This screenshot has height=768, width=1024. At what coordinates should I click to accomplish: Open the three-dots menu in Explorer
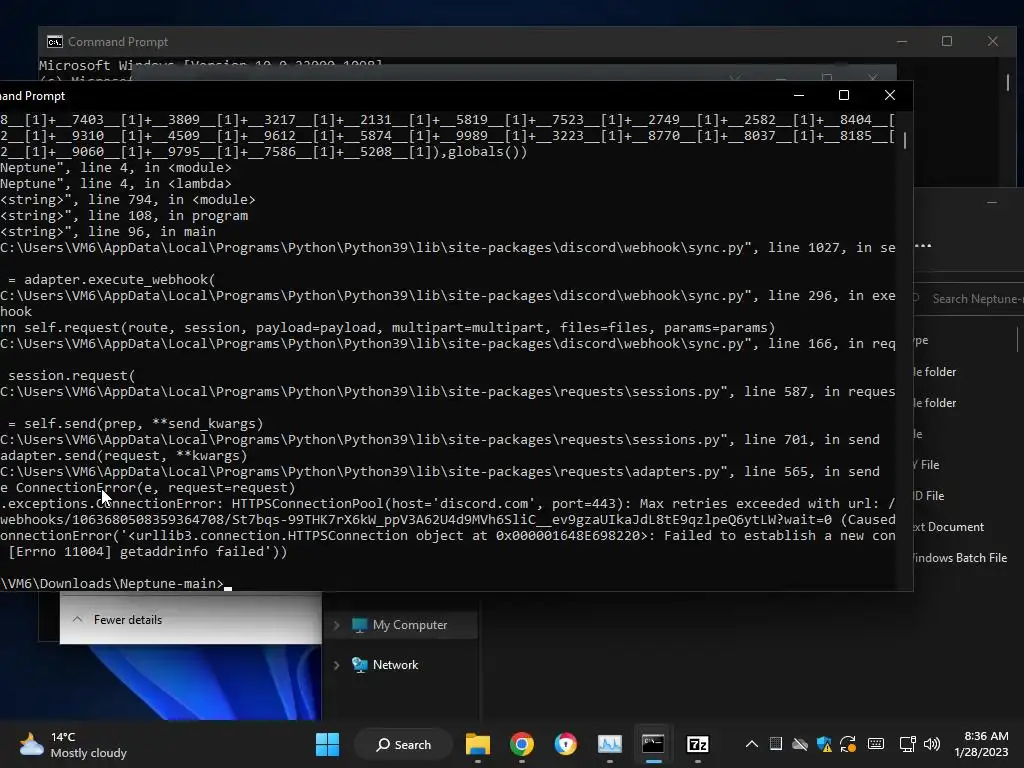point(923,246)
